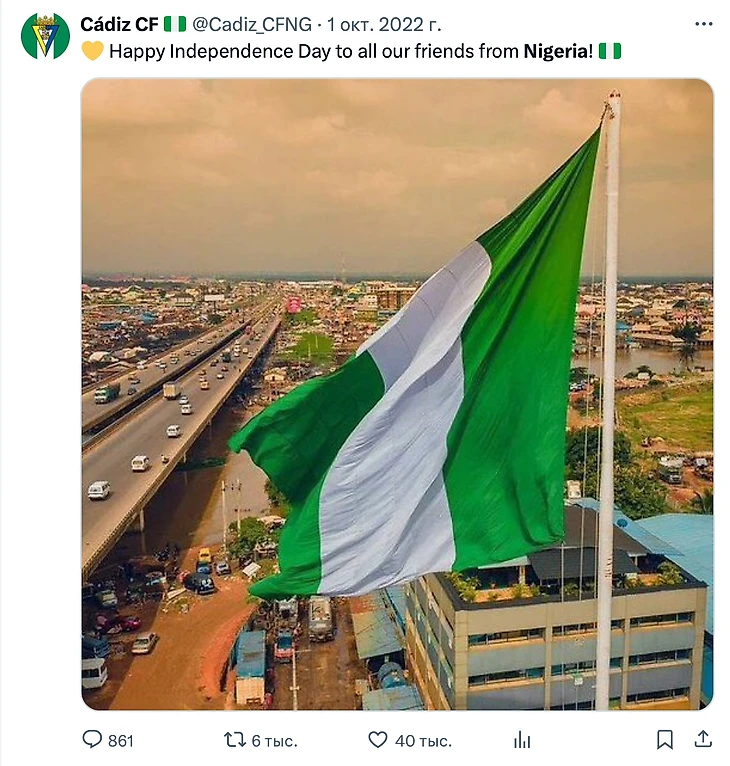
Task: Open the three-dot more options menu
Action: [703, 24]
